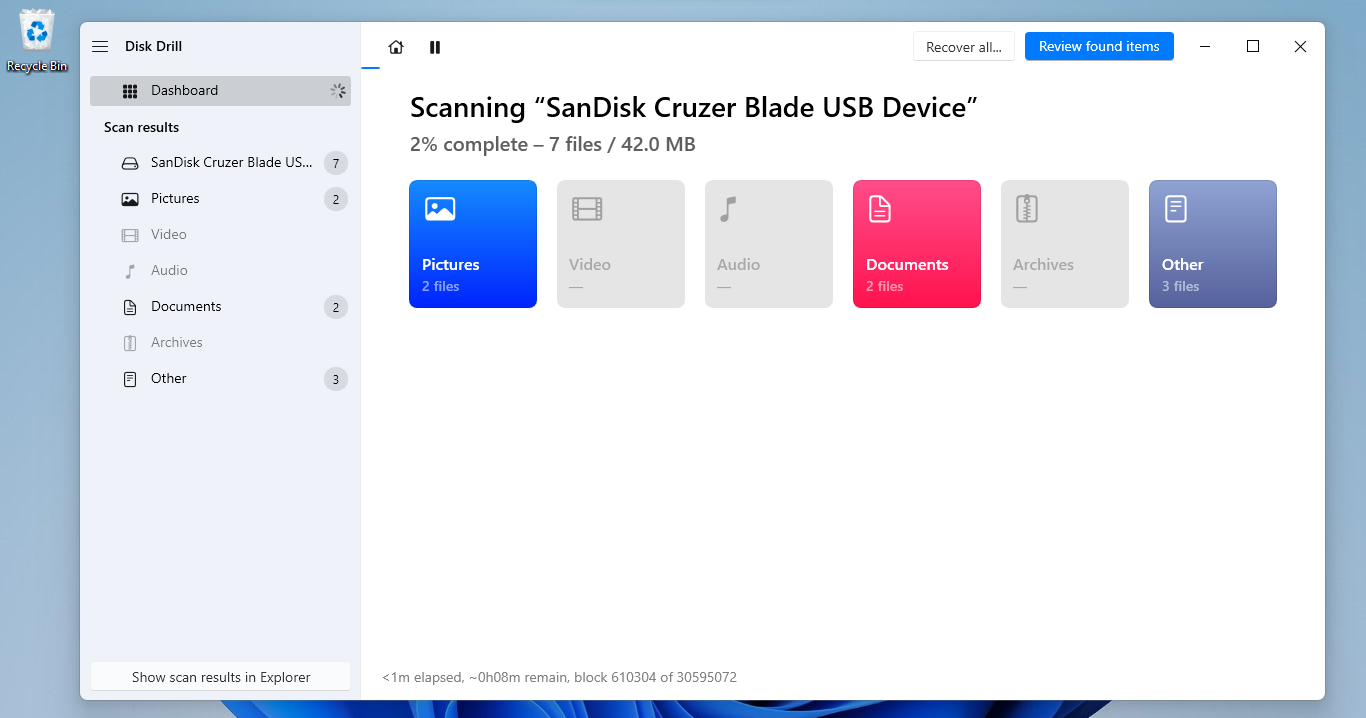Click the Audio note sidebar icon
Screen dimensions: 1366x718
[130, 271]
